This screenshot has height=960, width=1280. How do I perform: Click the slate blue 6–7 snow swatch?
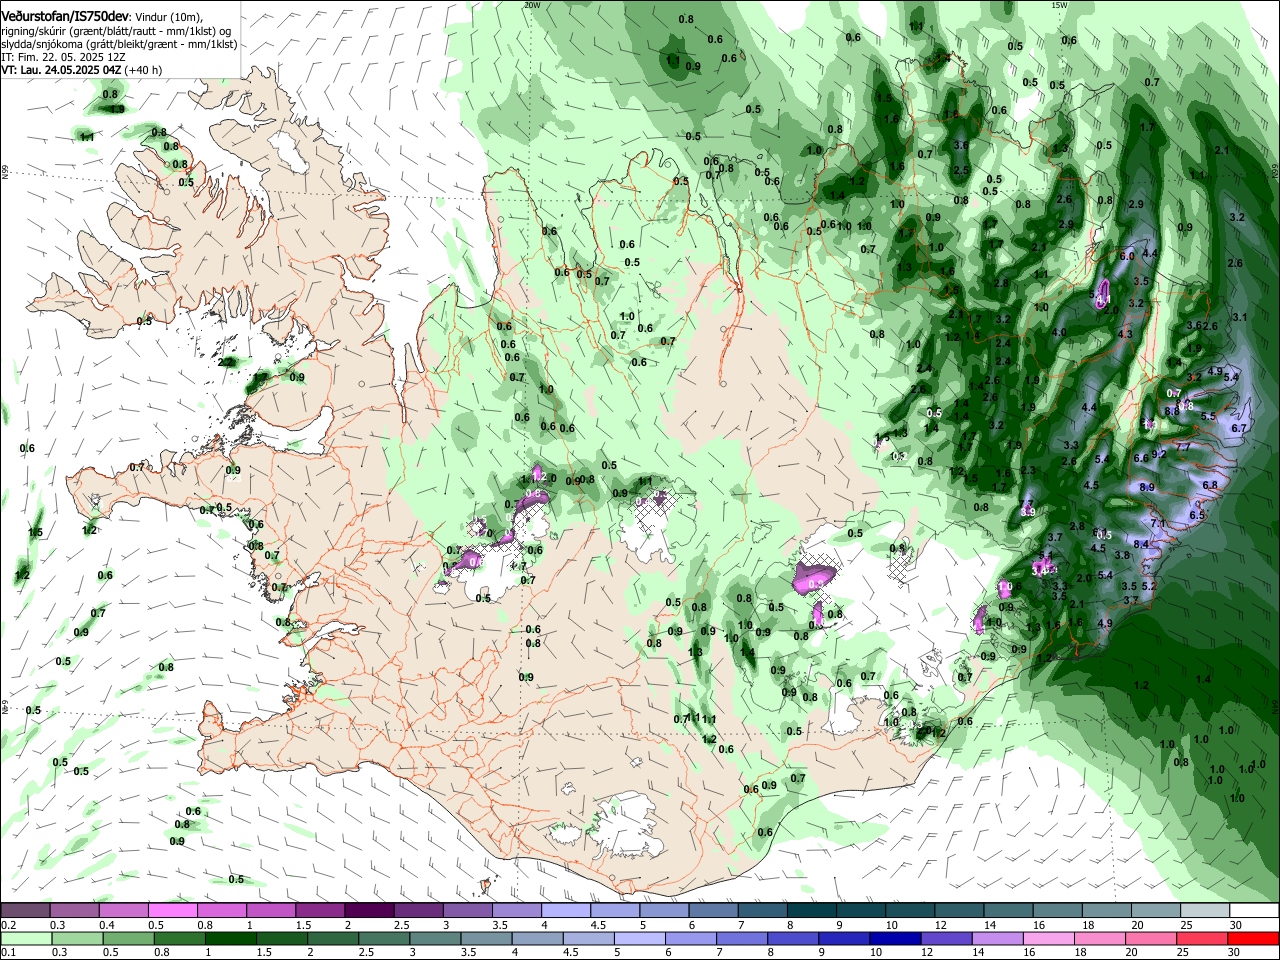(x=714, y=911)
